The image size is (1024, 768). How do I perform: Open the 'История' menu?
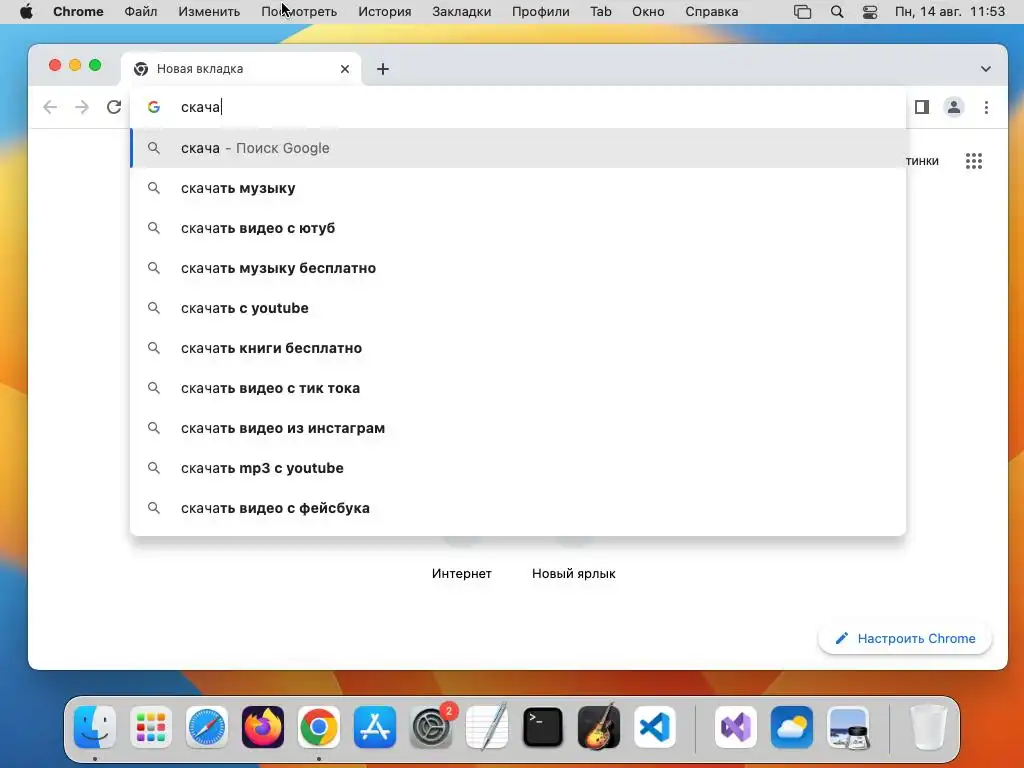pos(385,12)
